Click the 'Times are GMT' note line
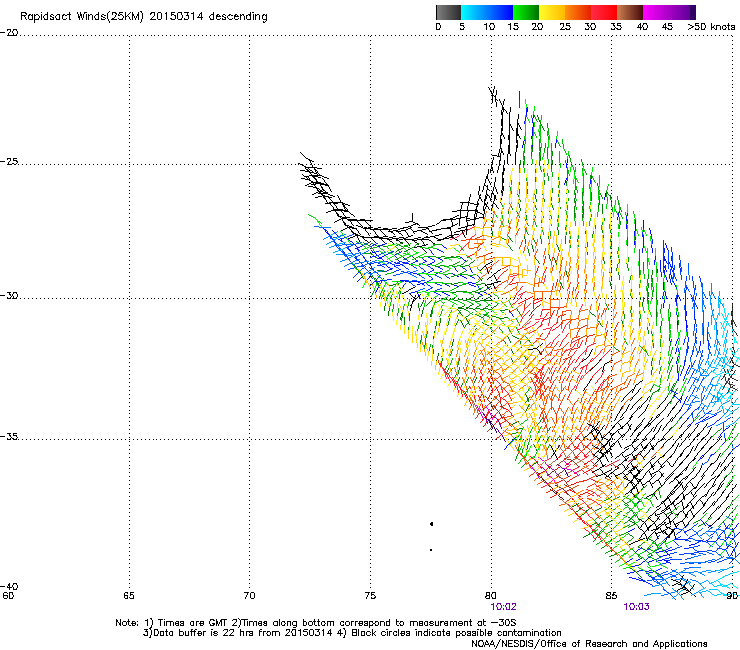Viewport: 740px width, 650px height. point(315,623)
